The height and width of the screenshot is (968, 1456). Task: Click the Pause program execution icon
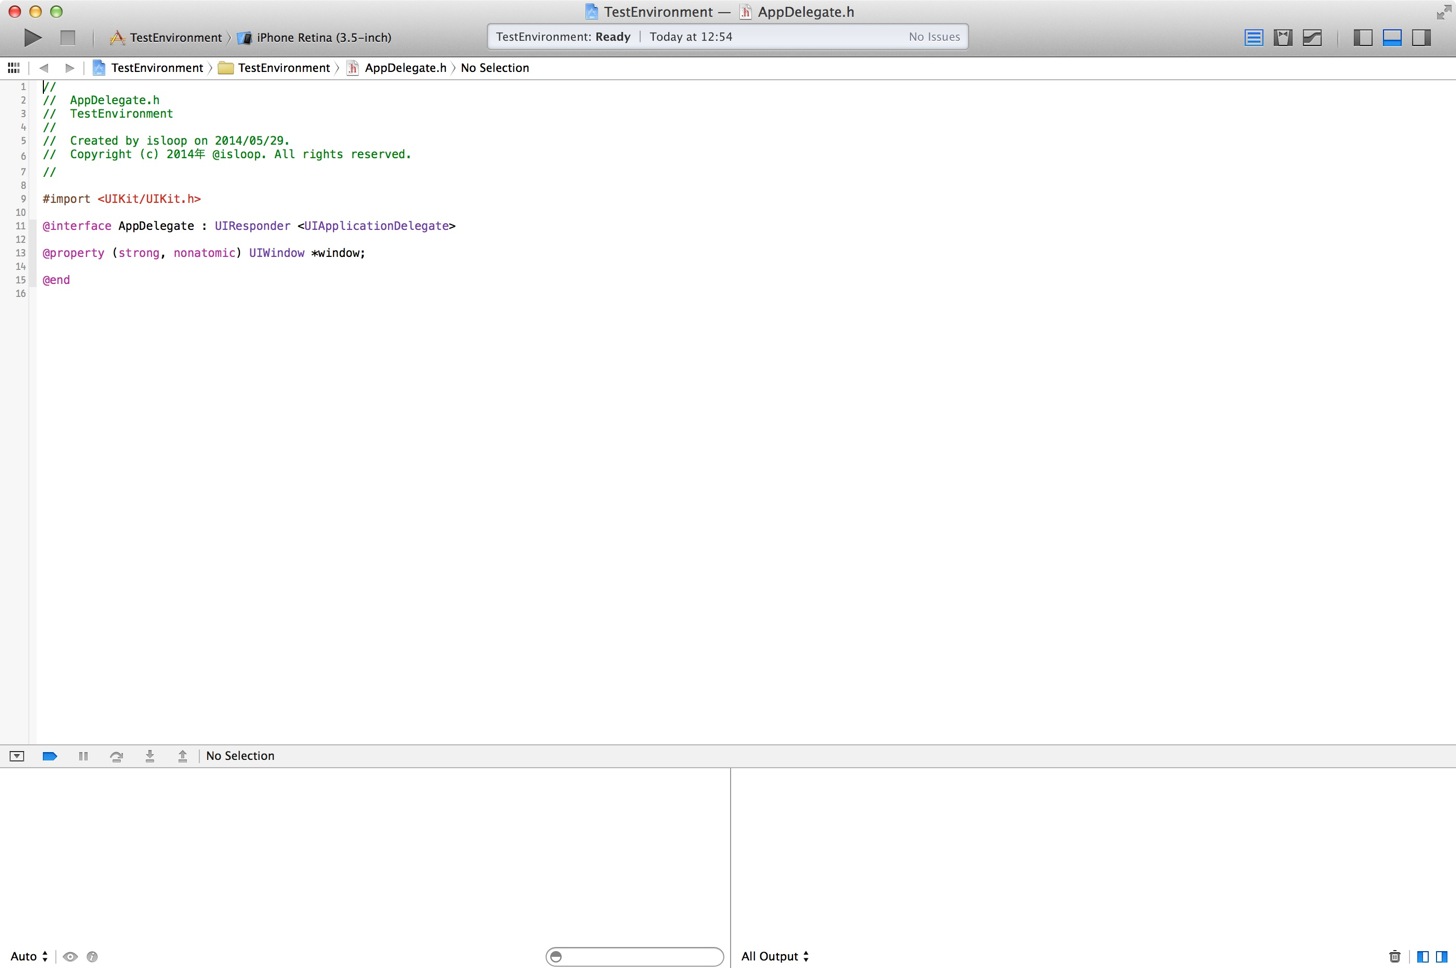[83, 756]
